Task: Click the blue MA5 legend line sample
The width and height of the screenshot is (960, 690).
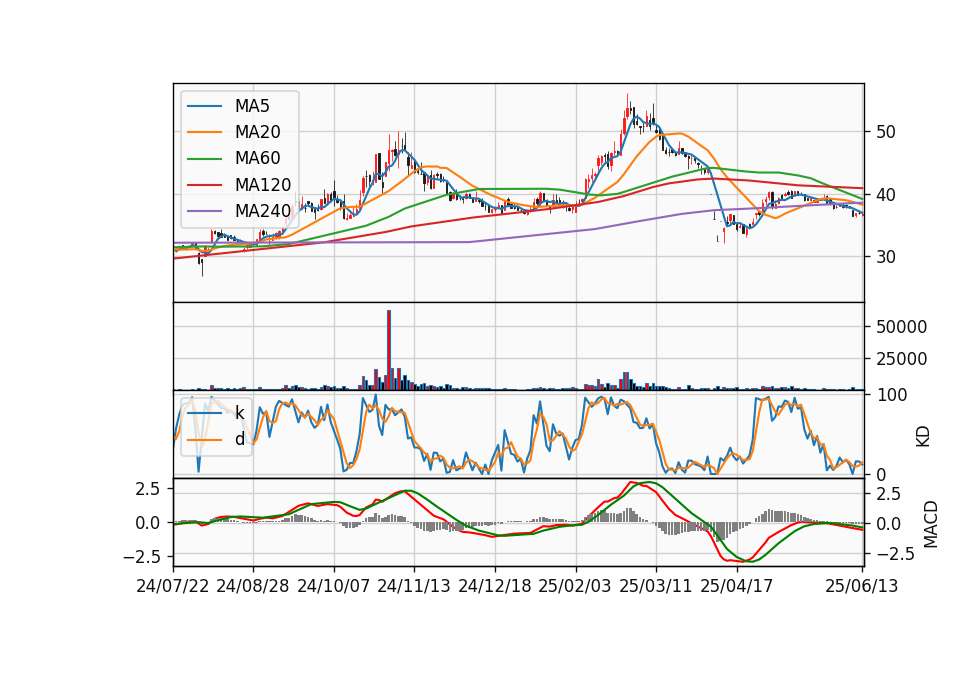Action: pyautogui.click(x=204, y=106)
